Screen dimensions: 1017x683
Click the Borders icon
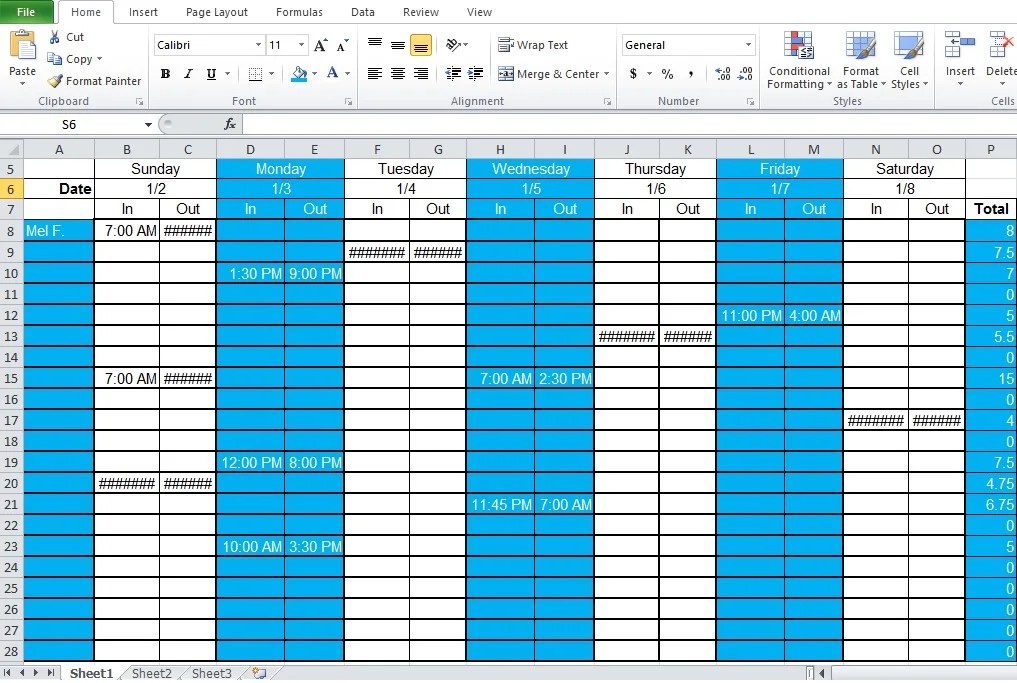tap(256, 74)
